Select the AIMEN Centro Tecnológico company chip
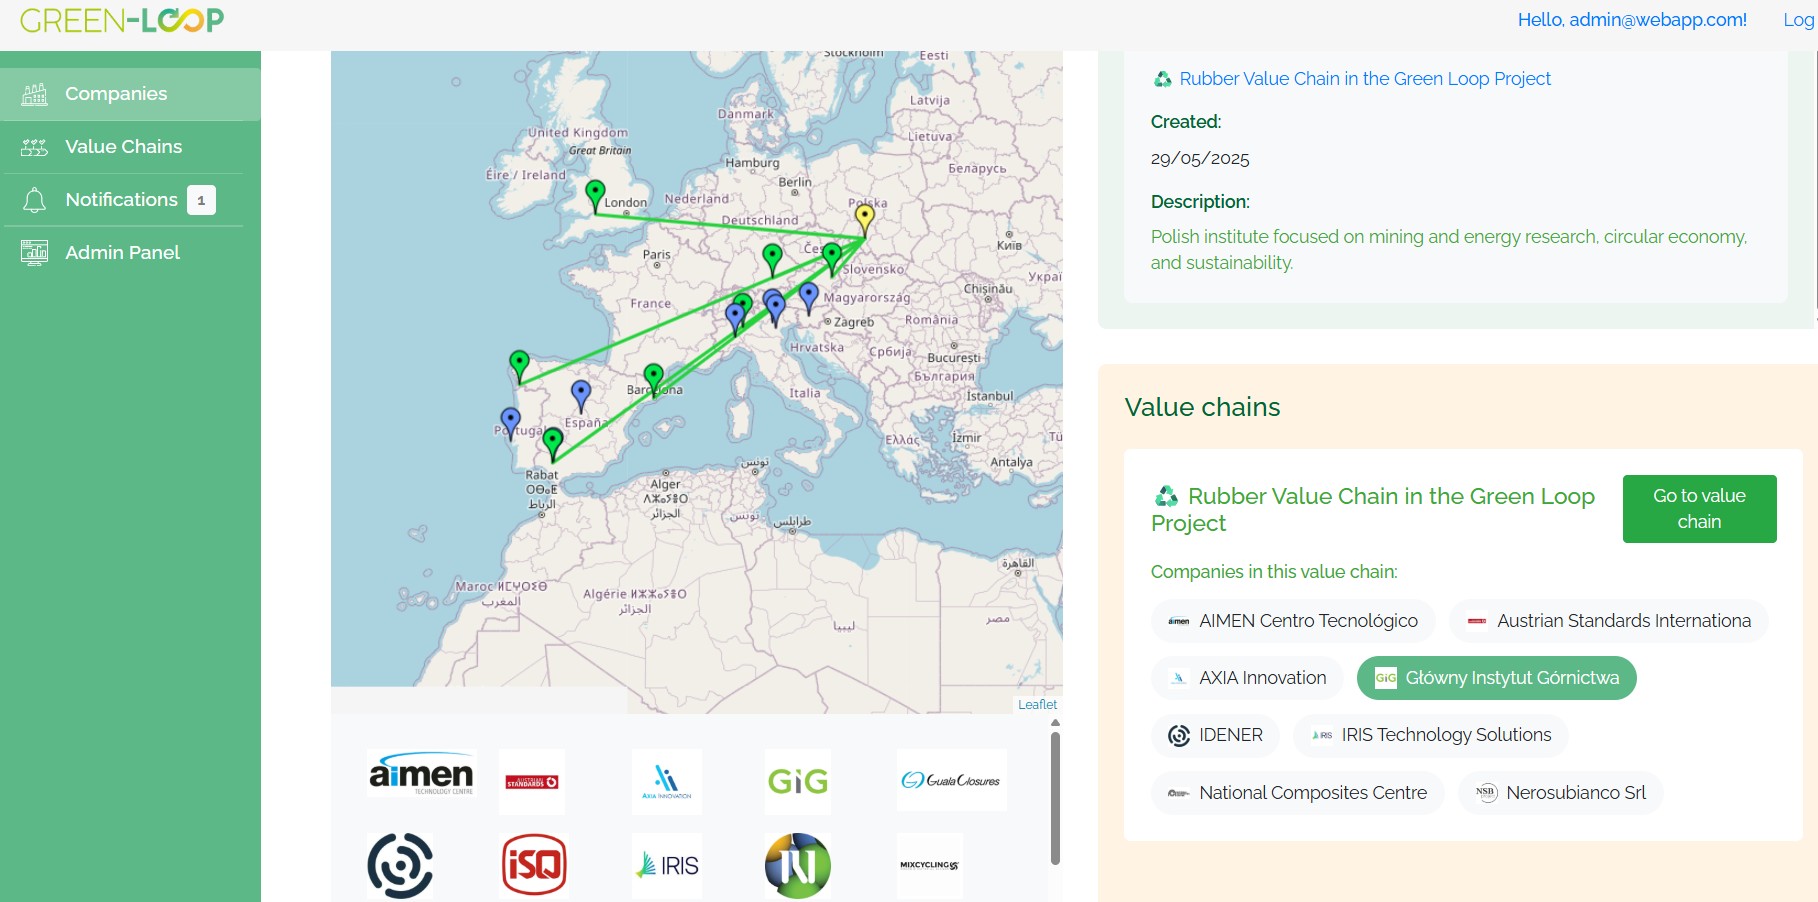The height and width of the screenshot is (902, 1818). point(1293,621)
